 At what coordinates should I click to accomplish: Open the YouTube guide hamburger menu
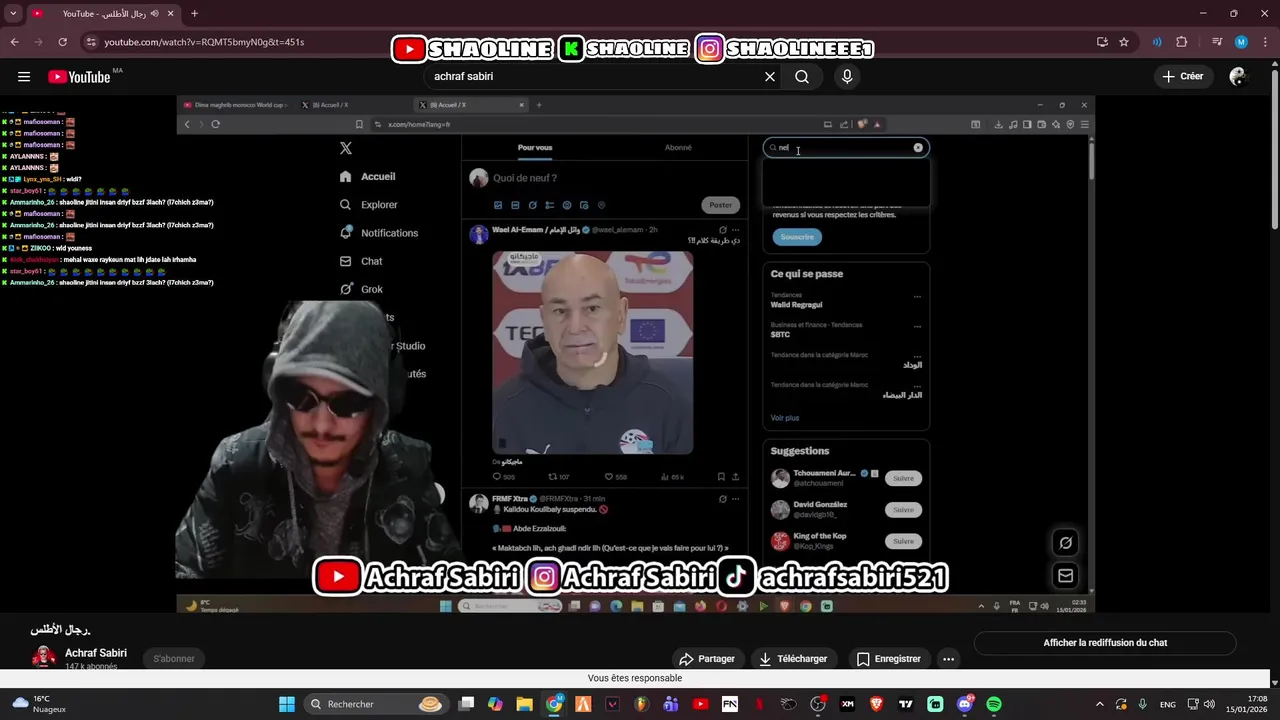pos(24,77)
